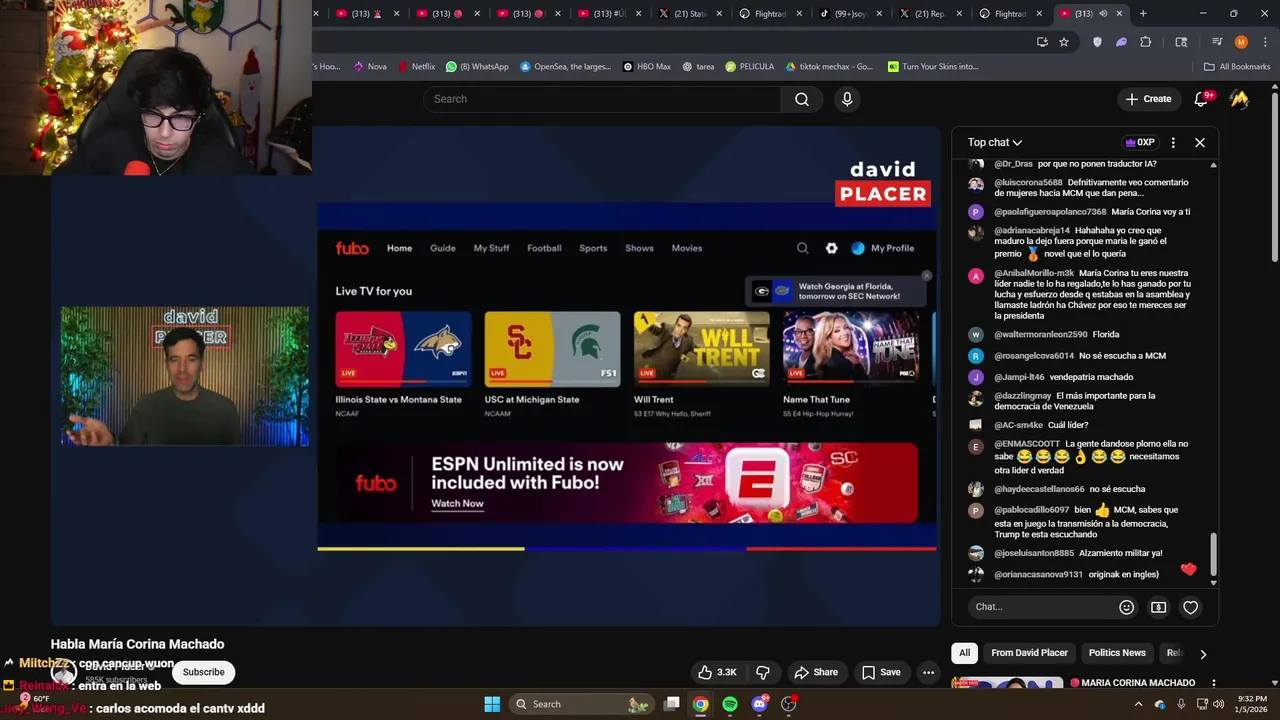Mute the playing YouTube browser tab
1280x720 pixels.
1103,14
